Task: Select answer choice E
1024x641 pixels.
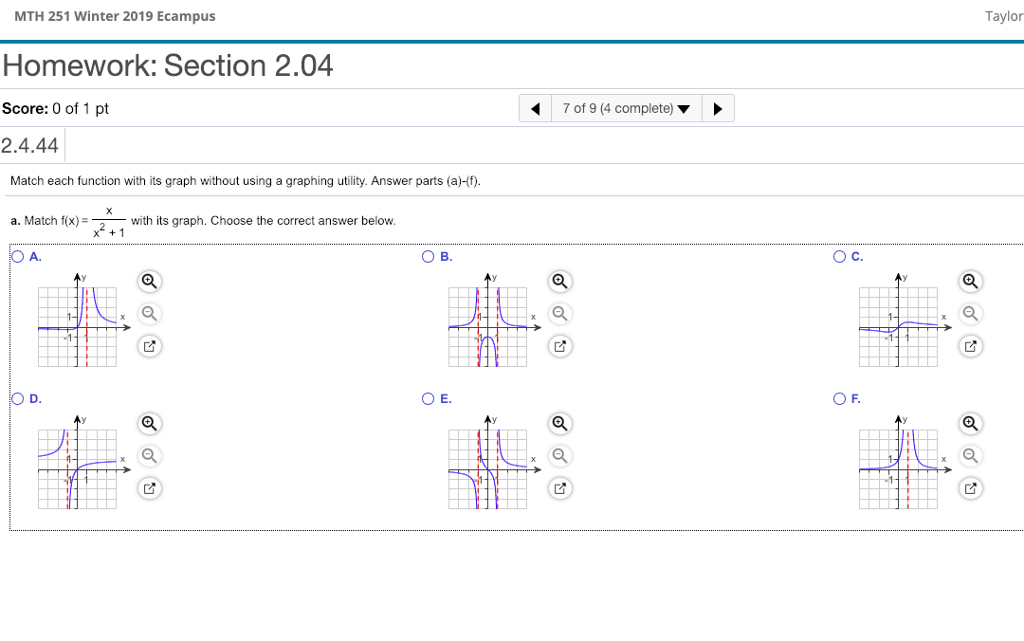Action: pyautogui.click(x=427, y=398)
